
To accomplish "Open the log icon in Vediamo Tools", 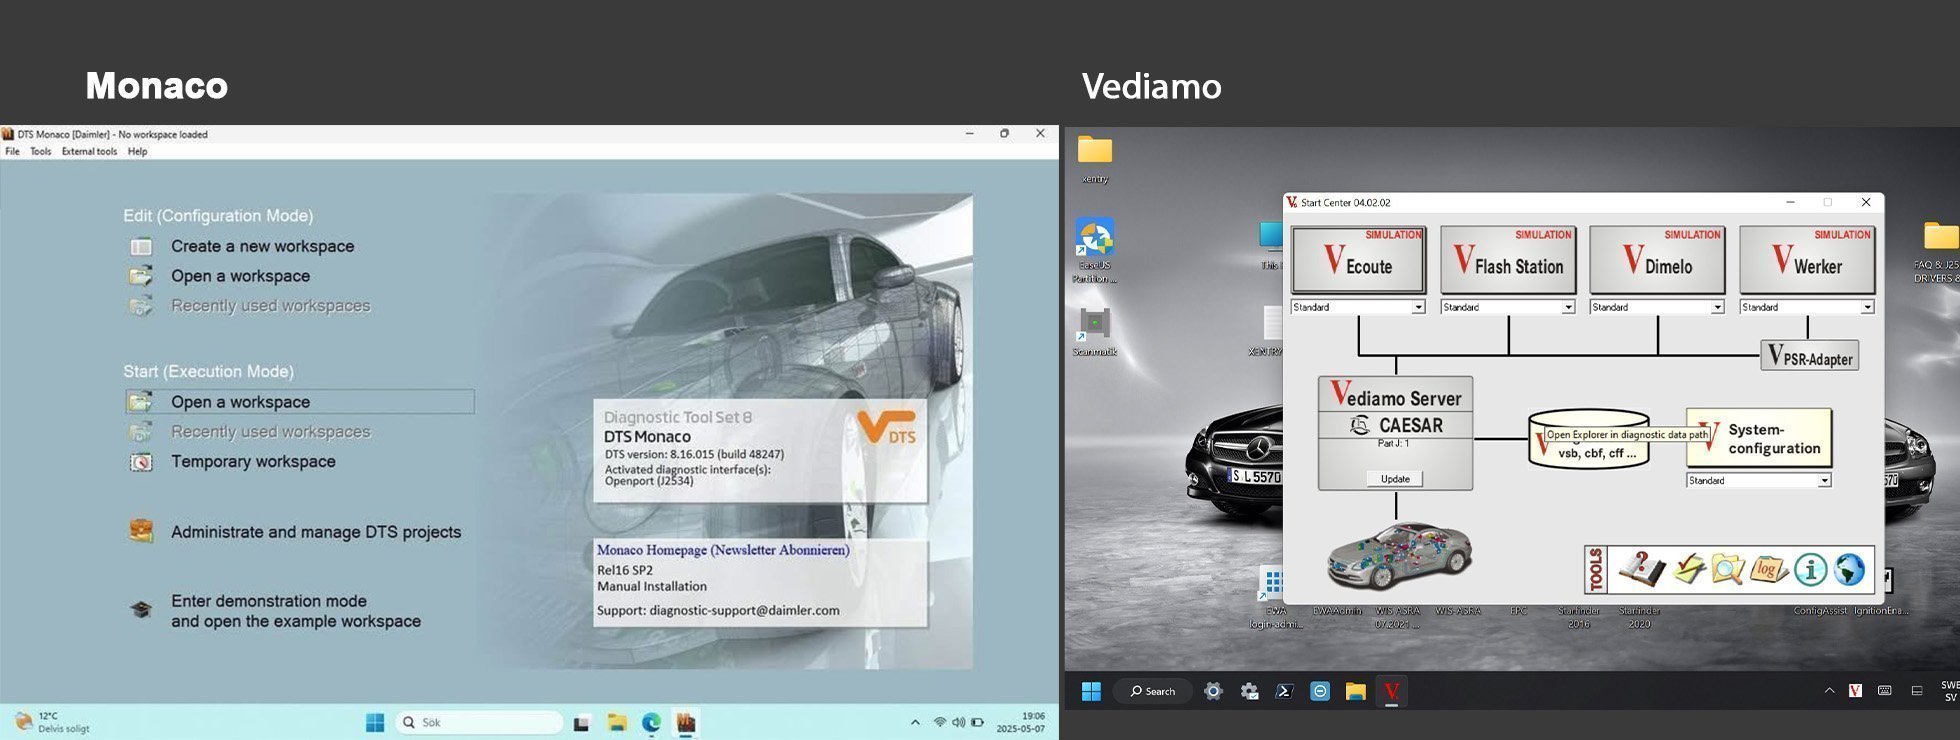I will (x=1768, y=569).
